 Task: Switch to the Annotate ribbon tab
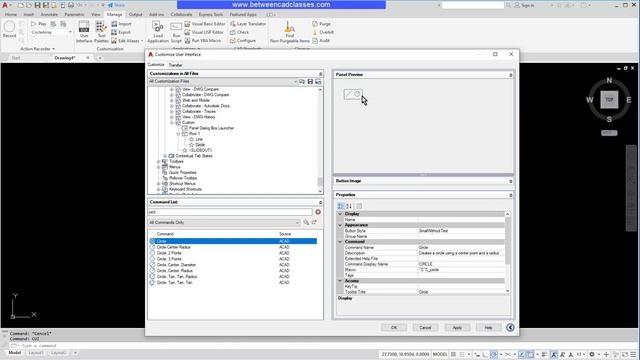pyautogui.click(x=49, y=15)
